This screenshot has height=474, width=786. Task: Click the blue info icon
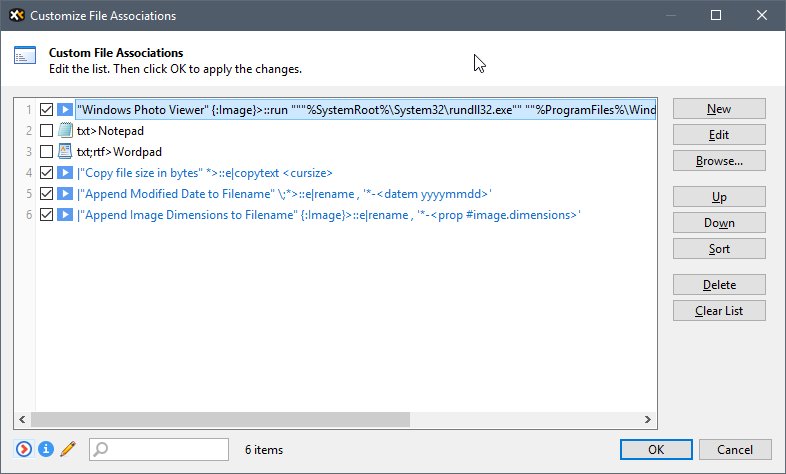click(x=46, y=449)
